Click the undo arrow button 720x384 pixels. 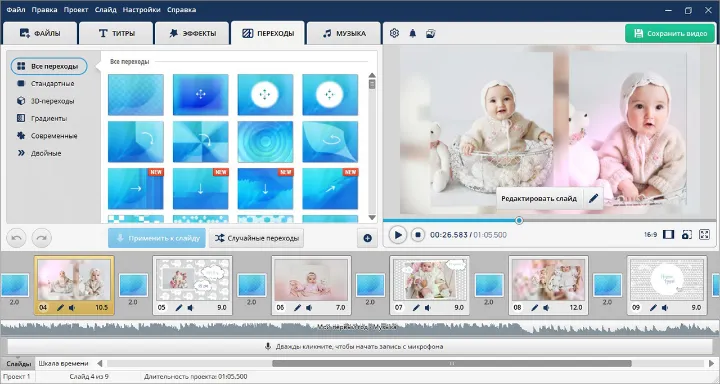pyautogui.click(x=17, y=238)
